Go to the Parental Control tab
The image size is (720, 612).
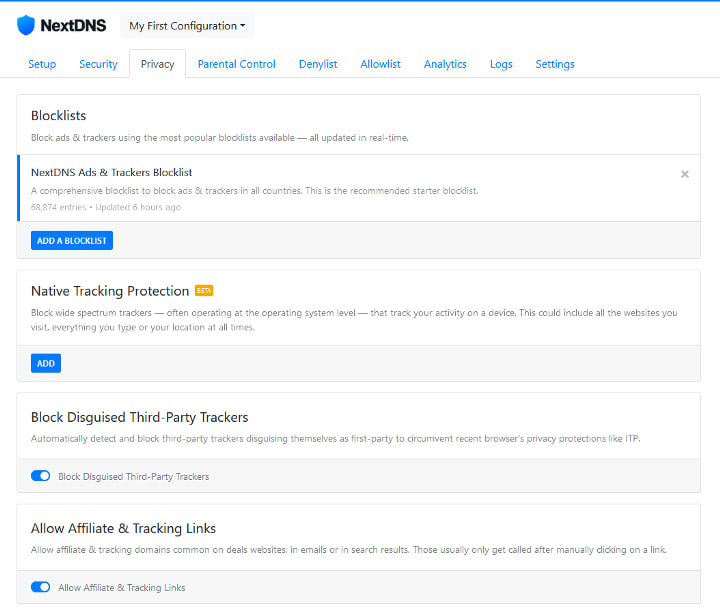(236, 64)
